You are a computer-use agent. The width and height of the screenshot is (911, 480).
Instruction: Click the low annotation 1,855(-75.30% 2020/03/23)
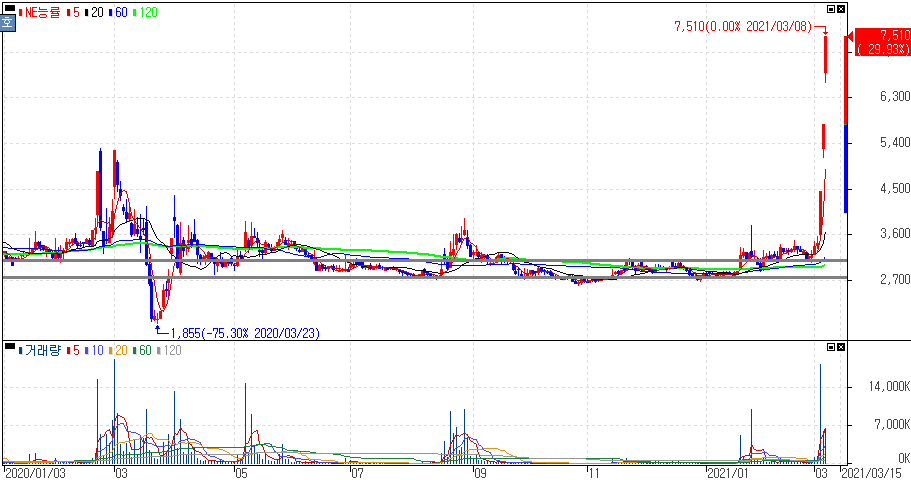(245, 333)
